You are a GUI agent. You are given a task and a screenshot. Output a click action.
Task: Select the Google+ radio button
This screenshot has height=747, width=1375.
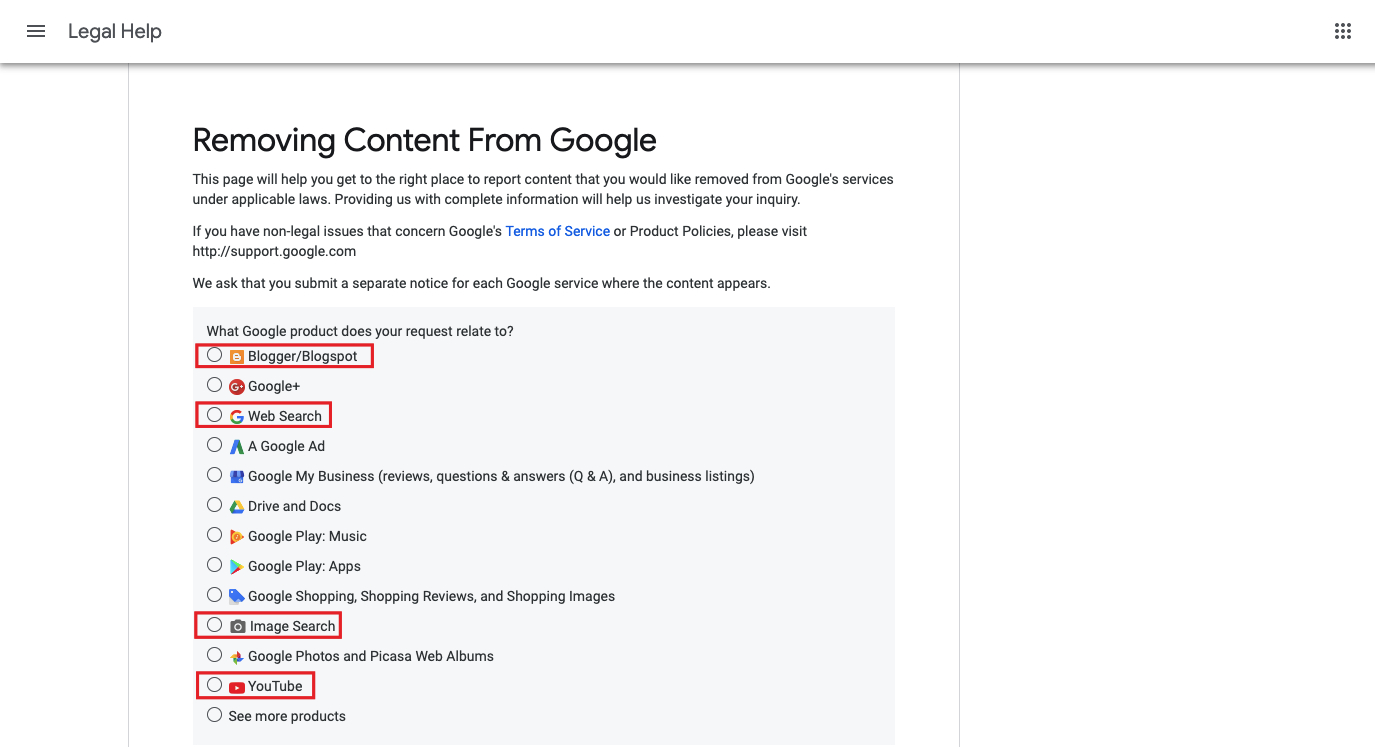[214, 385]
